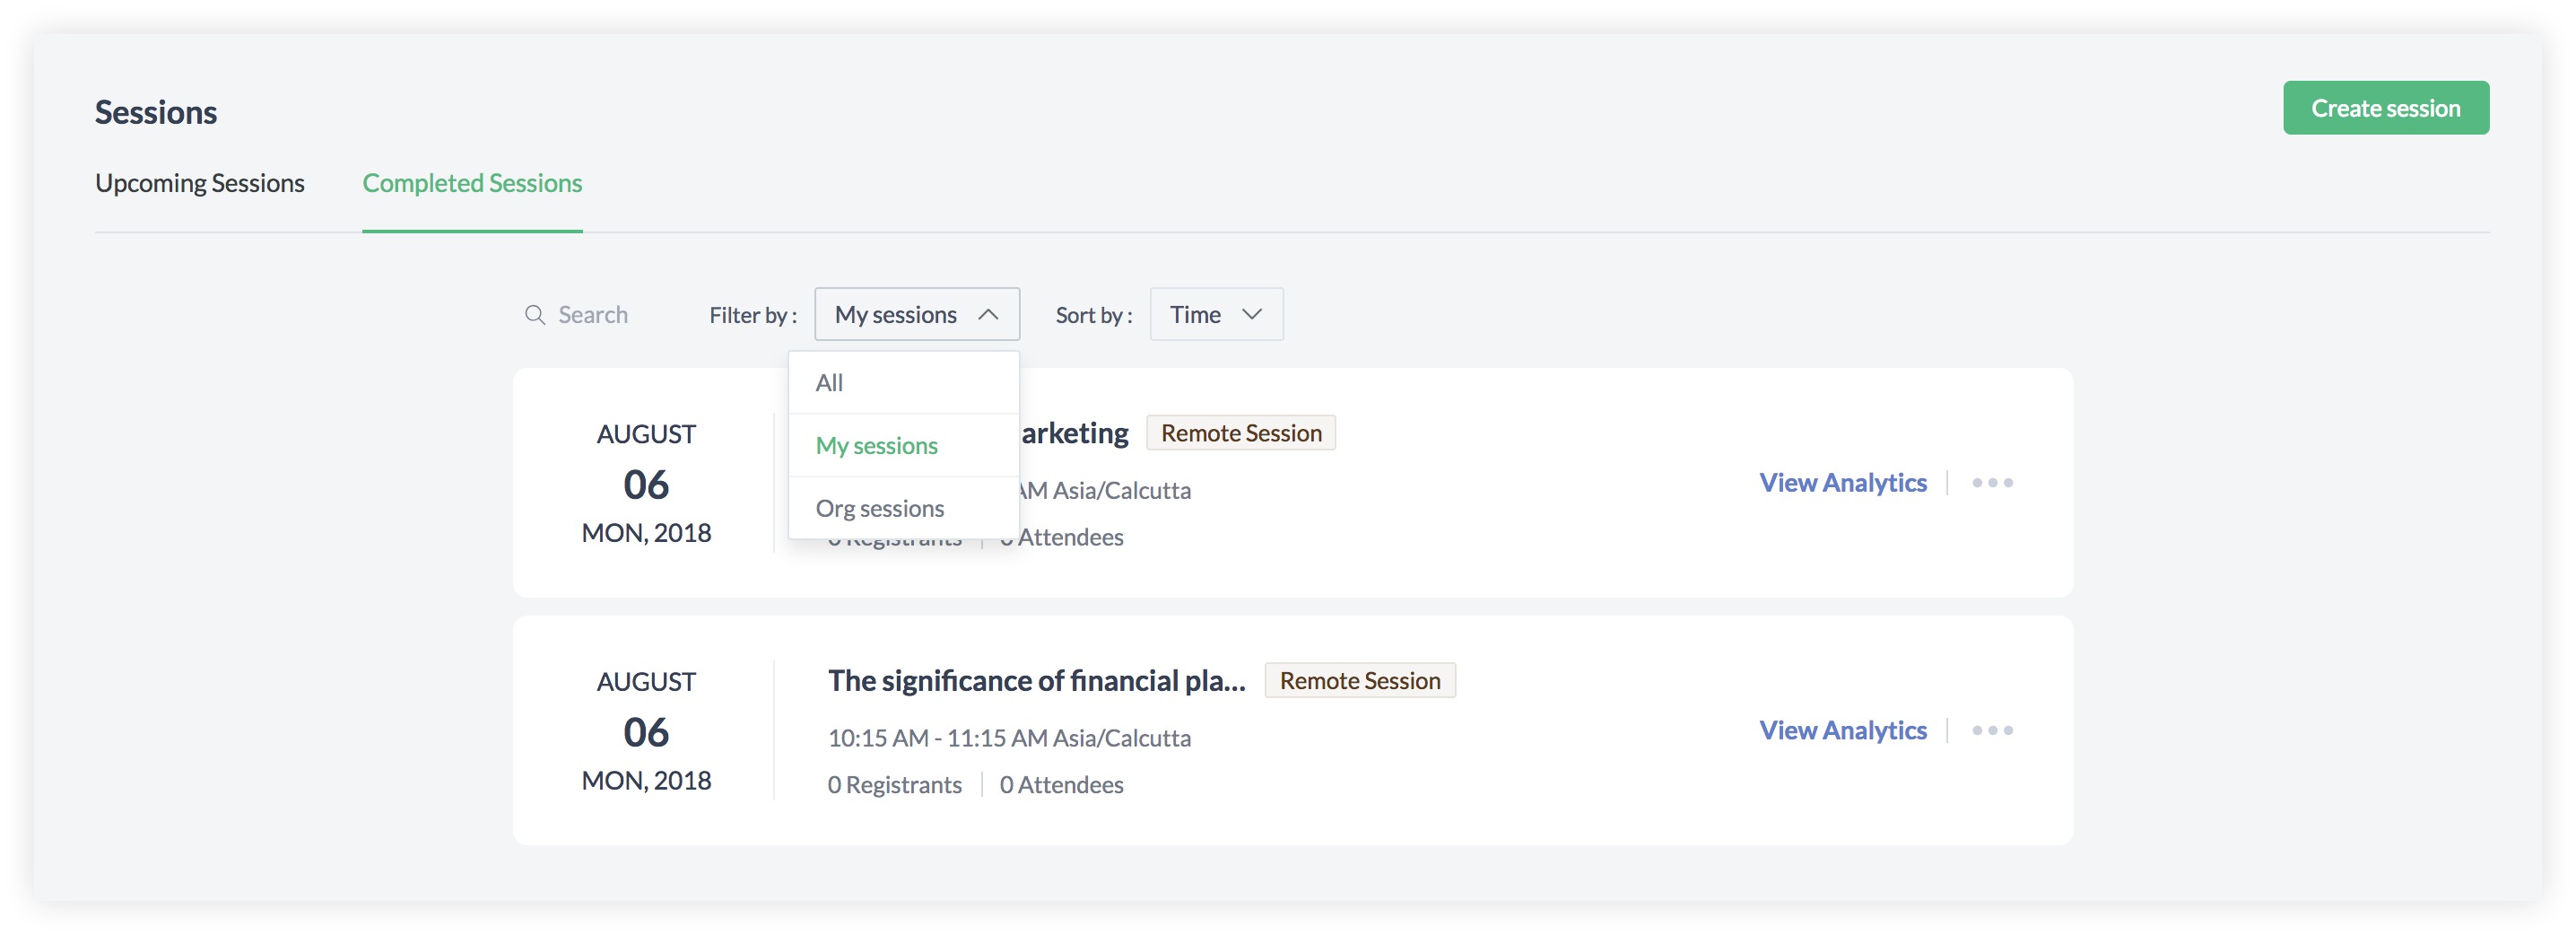Click the Sort by down chevron

1251,315
